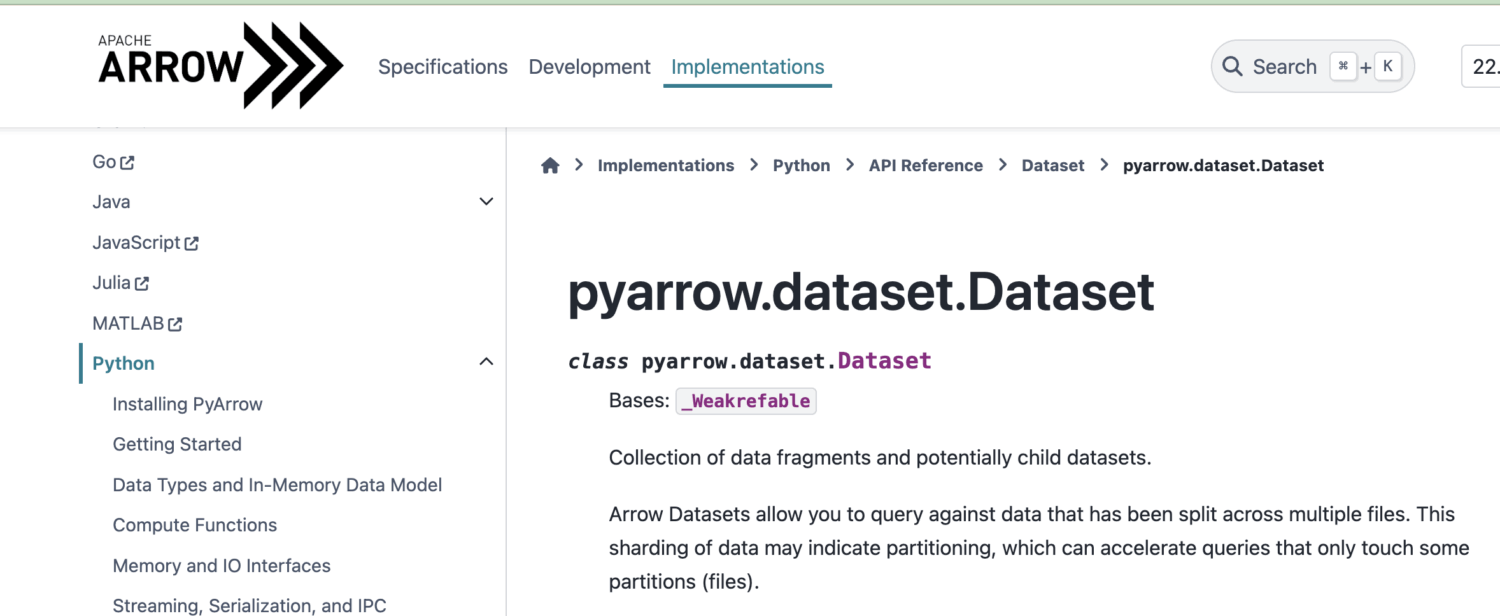Click the current breadcrumb pyarrow.dataset.Dataset
This screenshot has width=1500, height=616.
[1223, 166]
